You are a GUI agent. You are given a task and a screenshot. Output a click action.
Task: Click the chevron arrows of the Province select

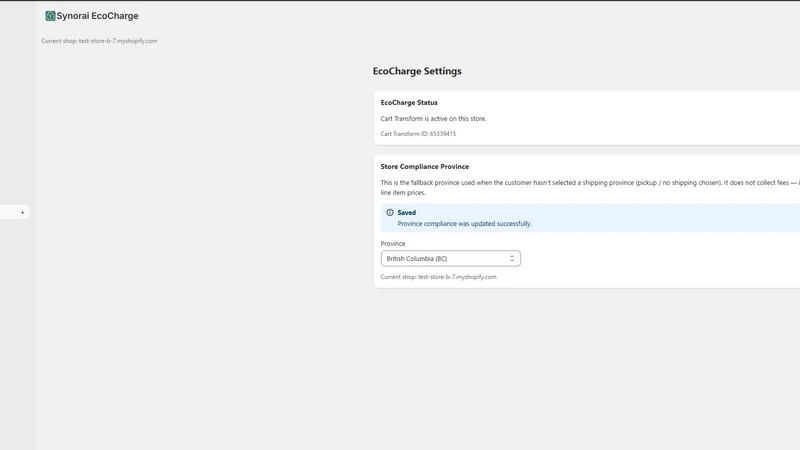[x=512, y=259]
